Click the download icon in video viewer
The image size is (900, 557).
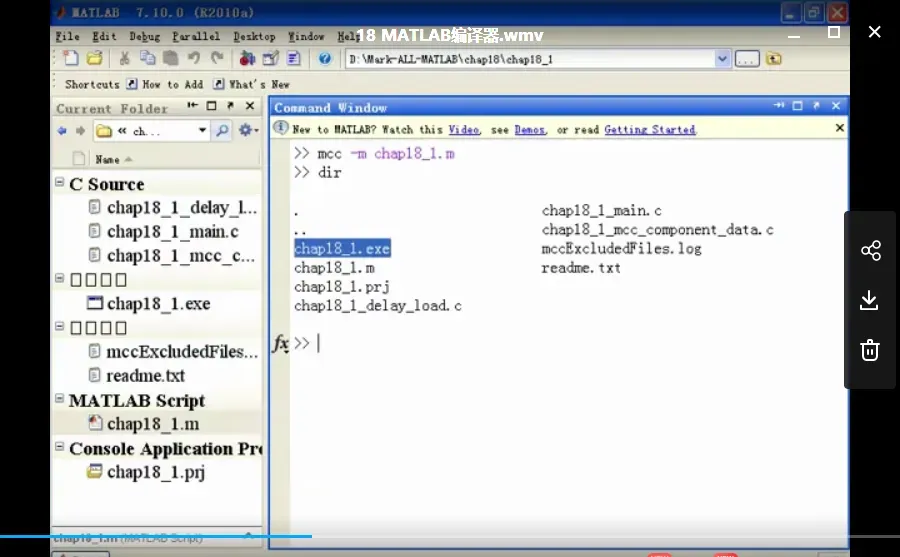tap(869, 300)
